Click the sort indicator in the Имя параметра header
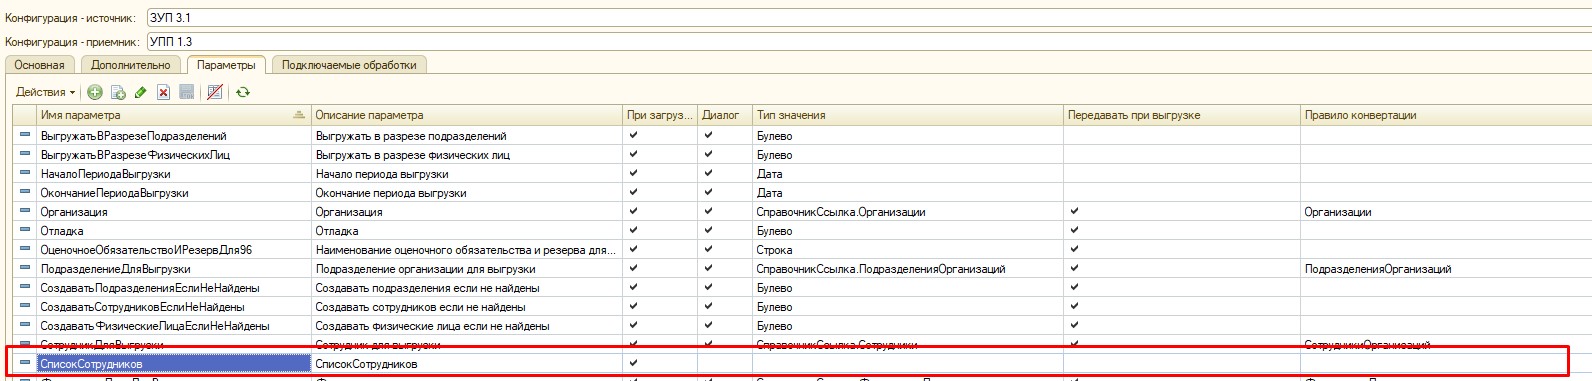 (299, 115)
